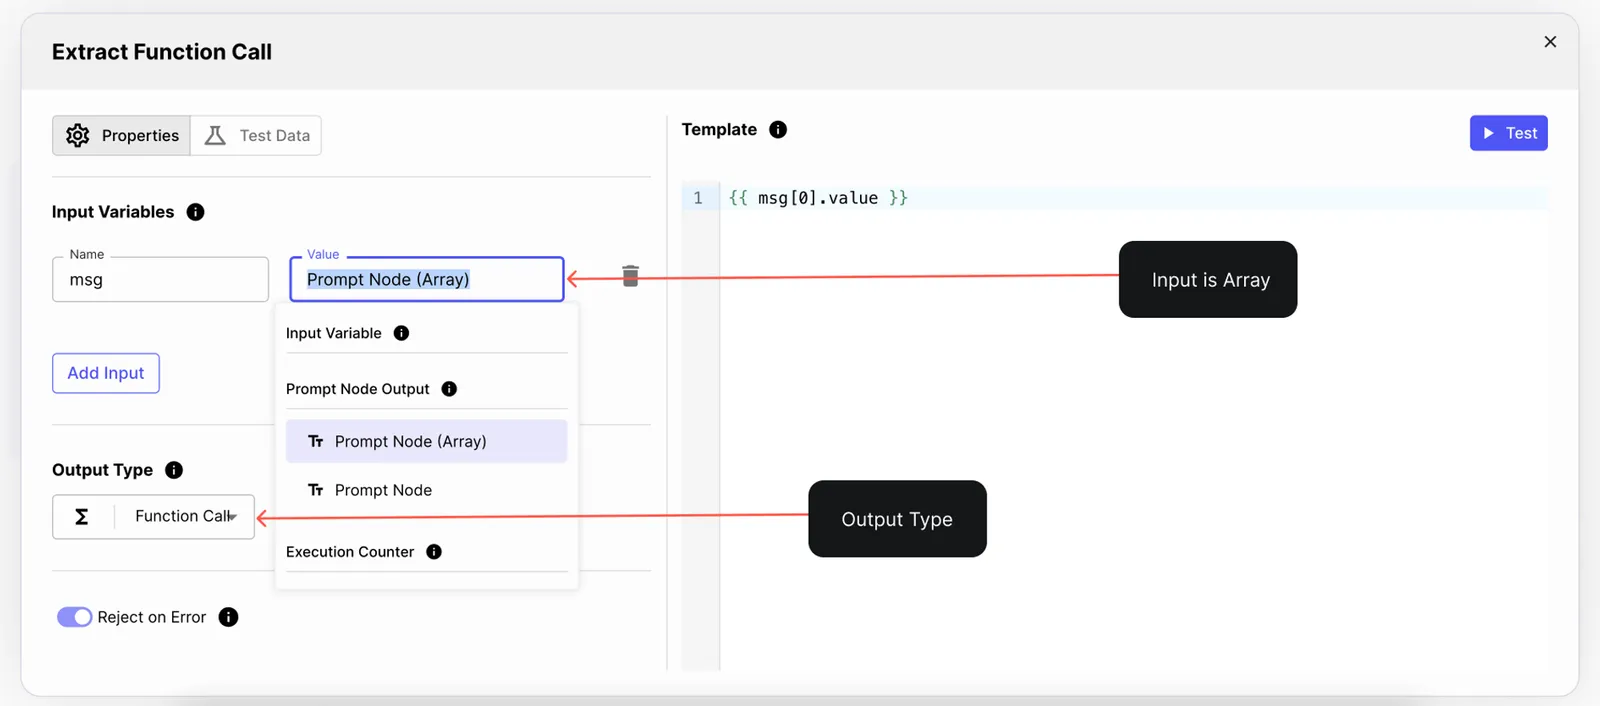
Task: Close the Extract Function Call dialog
Action: [1550, 42]
